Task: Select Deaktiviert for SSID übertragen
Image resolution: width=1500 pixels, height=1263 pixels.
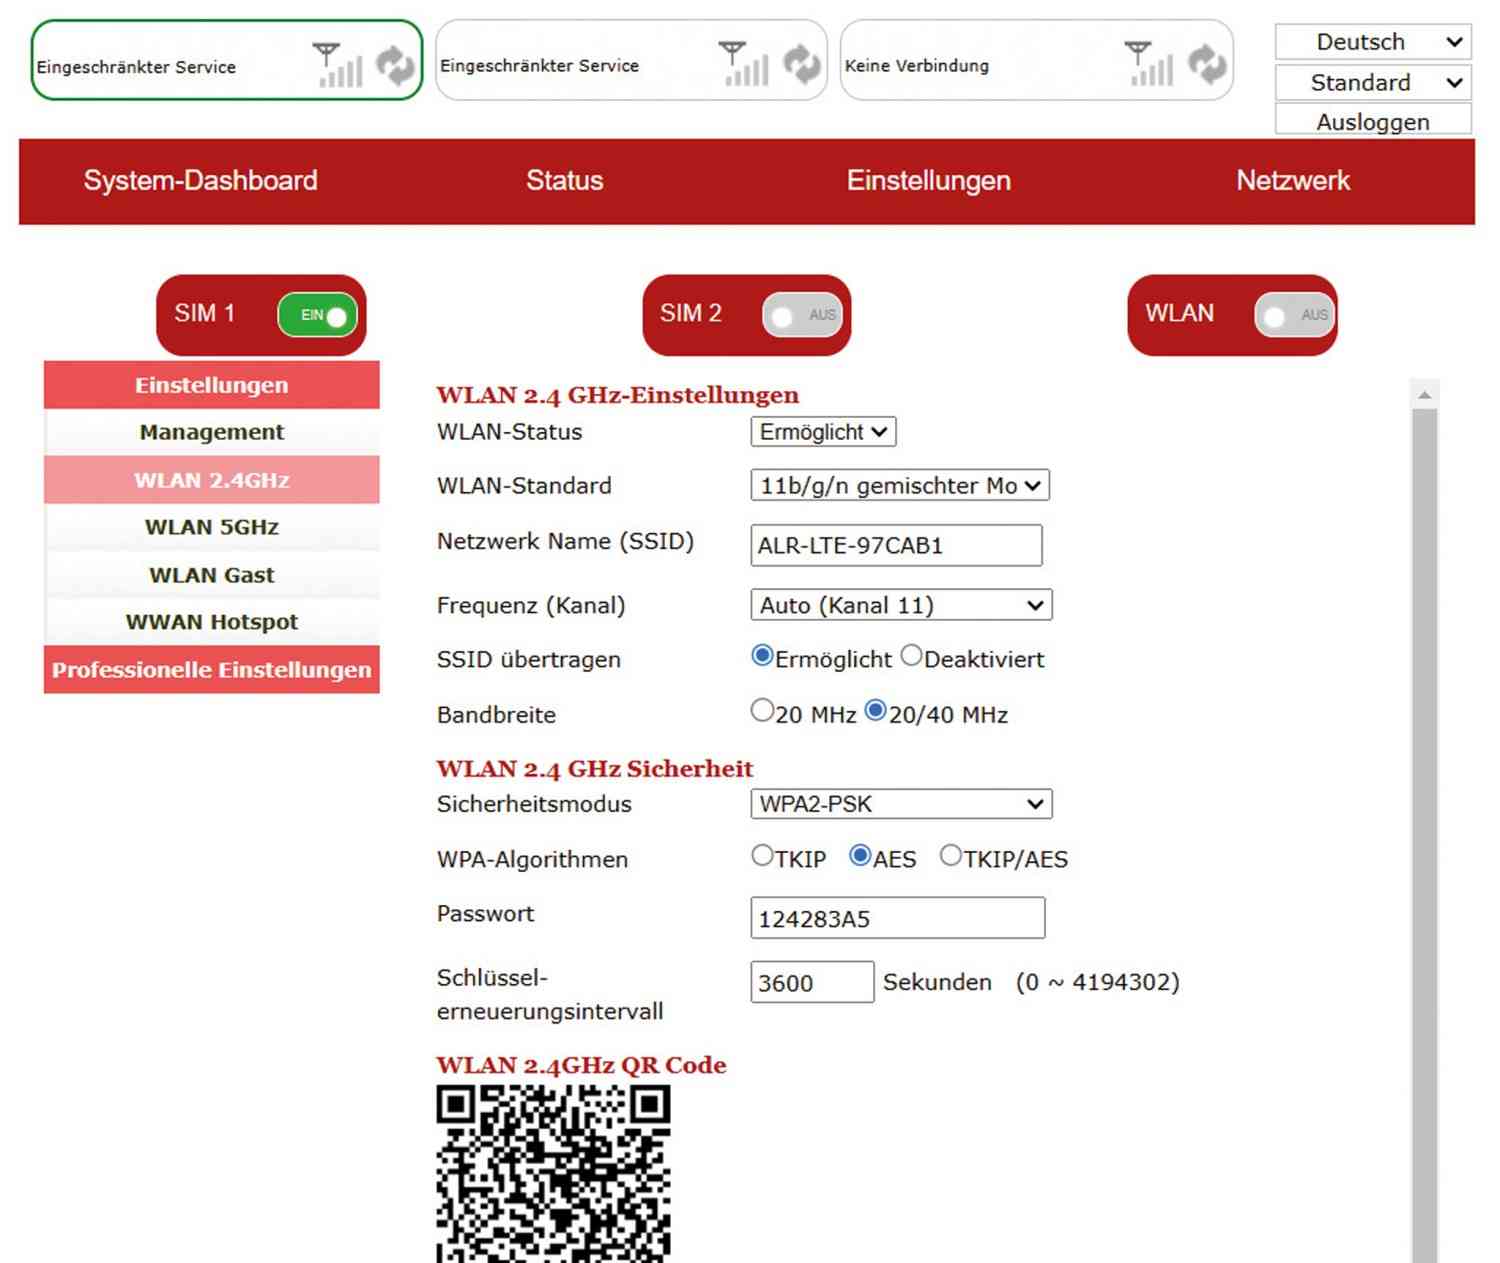Action: tap(911, 656)
